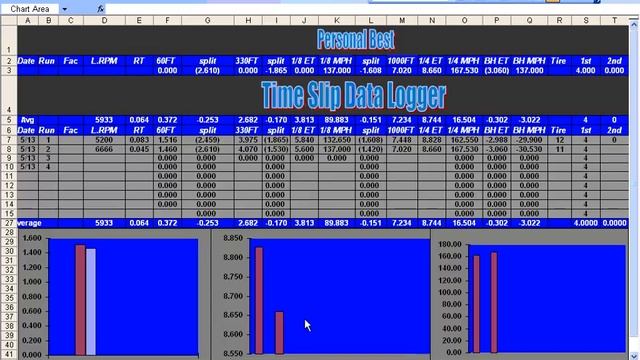Select row 7 header
Screen dimensions: 640x360
click(9, 140)
